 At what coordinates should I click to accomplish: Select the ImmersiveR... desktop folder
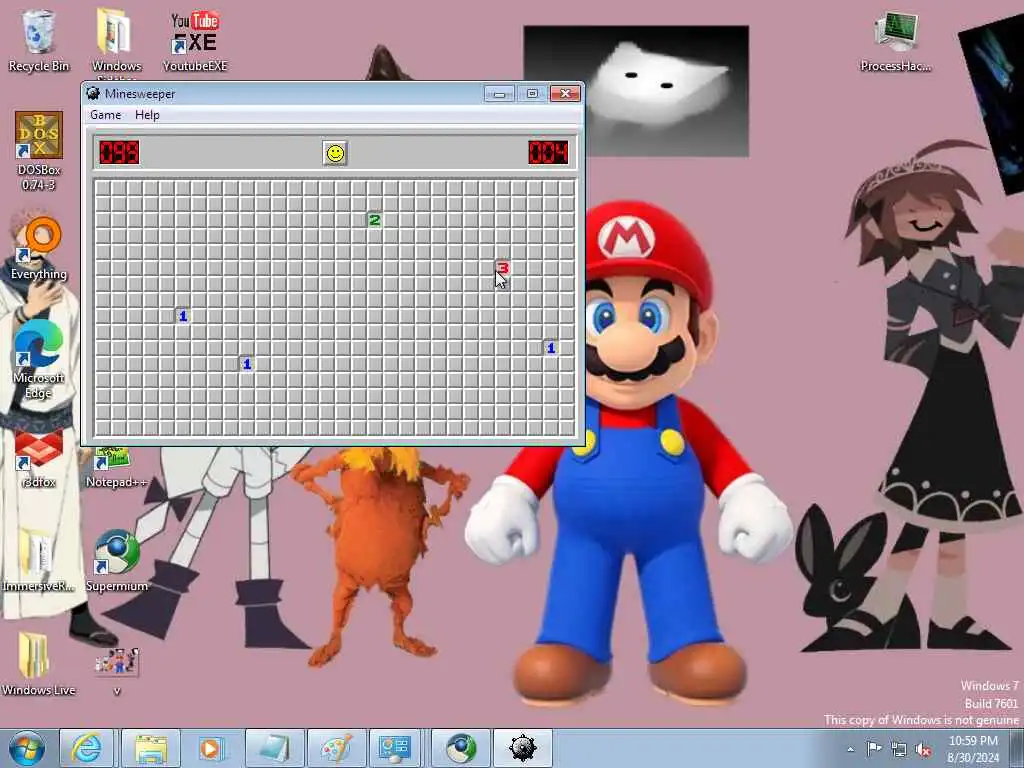(39, 560)
